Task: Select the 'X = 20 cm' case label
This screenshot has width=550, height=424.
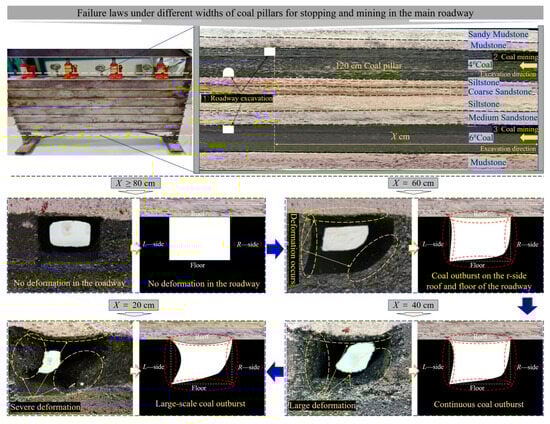Action: pos(134,305)
